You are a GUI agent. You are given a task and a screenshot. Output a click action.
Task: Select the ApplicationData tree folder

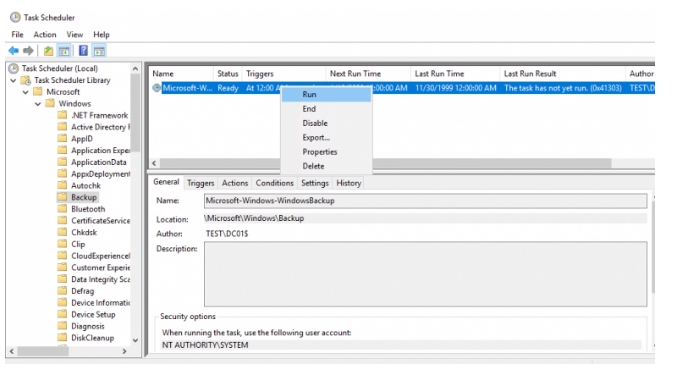(99, 162)
